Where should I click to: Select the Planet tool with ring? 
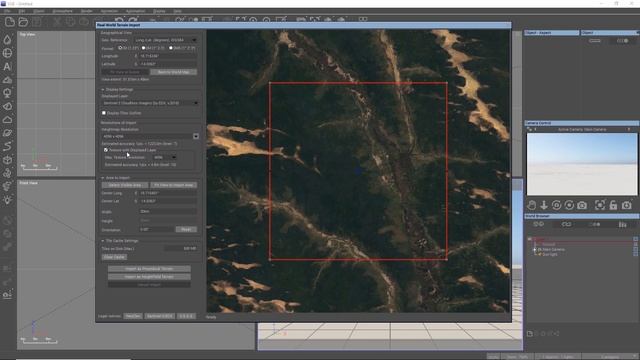click(x=7, y=133)
